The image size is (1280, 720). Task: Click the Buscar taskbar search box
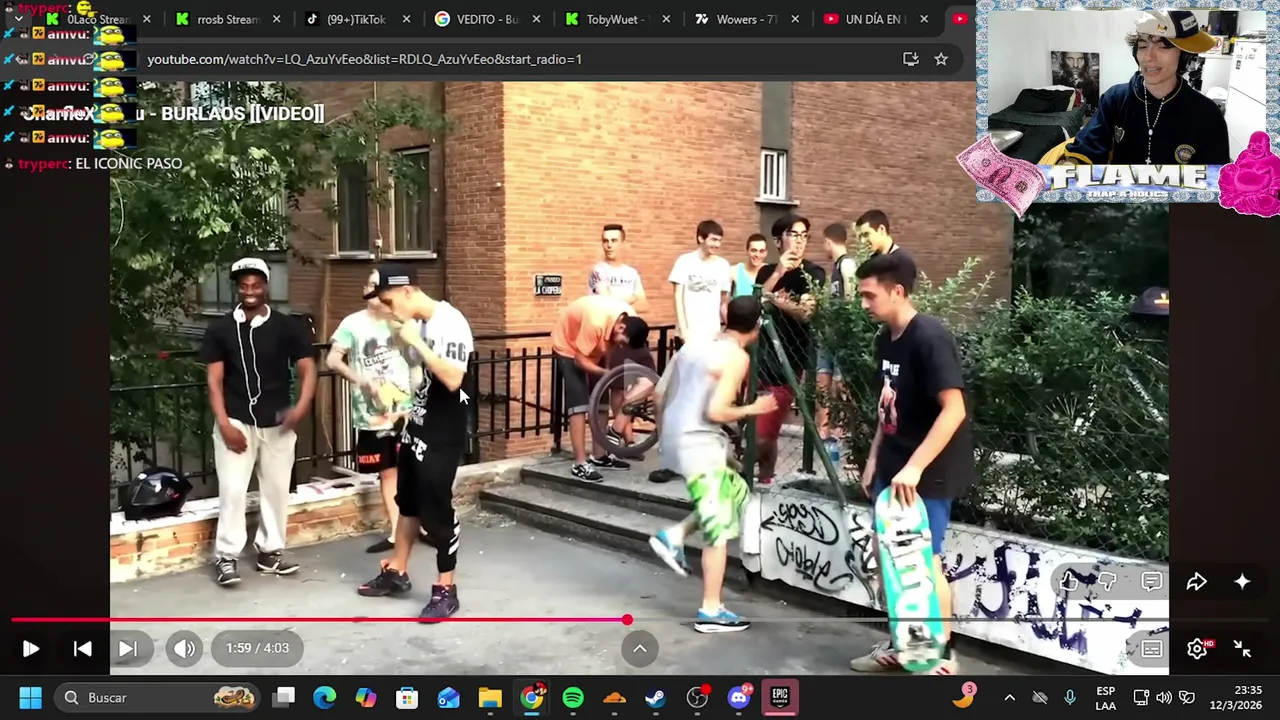click(x=158, y=697)
